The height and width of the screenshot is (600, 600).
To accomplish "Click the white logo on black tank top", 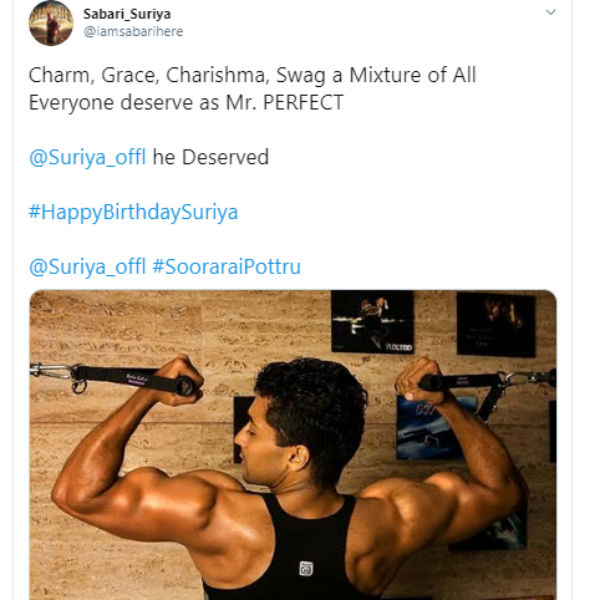I will pyautogui.click(x=305, y=569).
